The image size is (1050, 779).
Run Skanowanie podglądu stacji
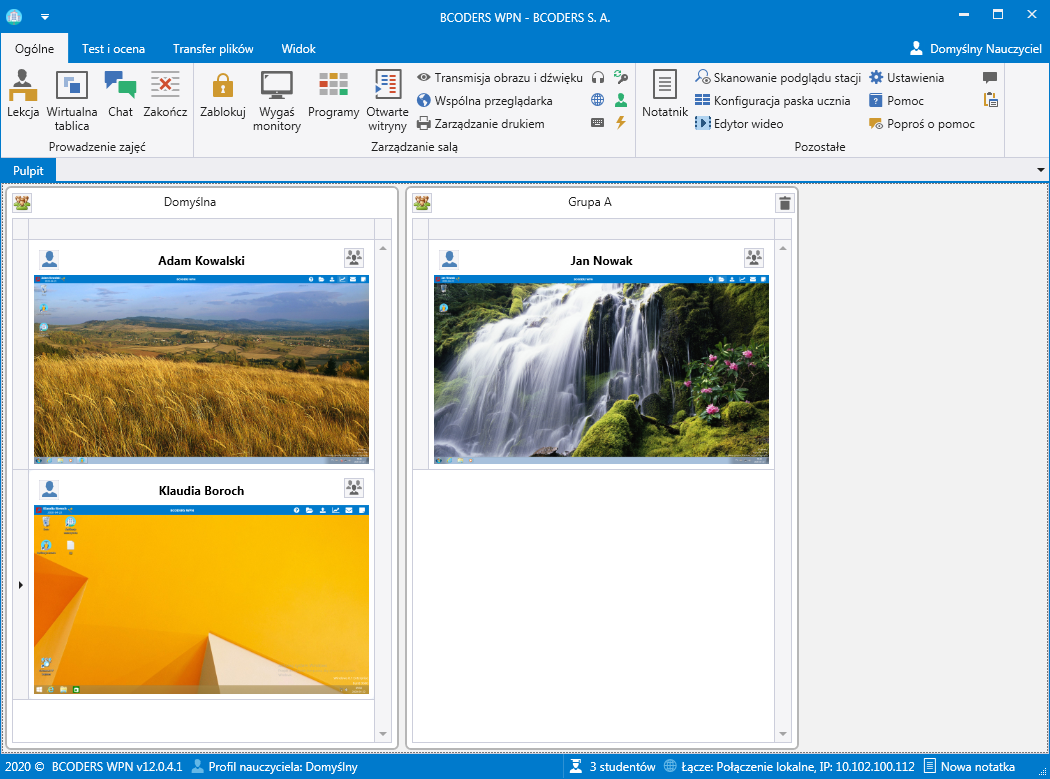point(778,78)
